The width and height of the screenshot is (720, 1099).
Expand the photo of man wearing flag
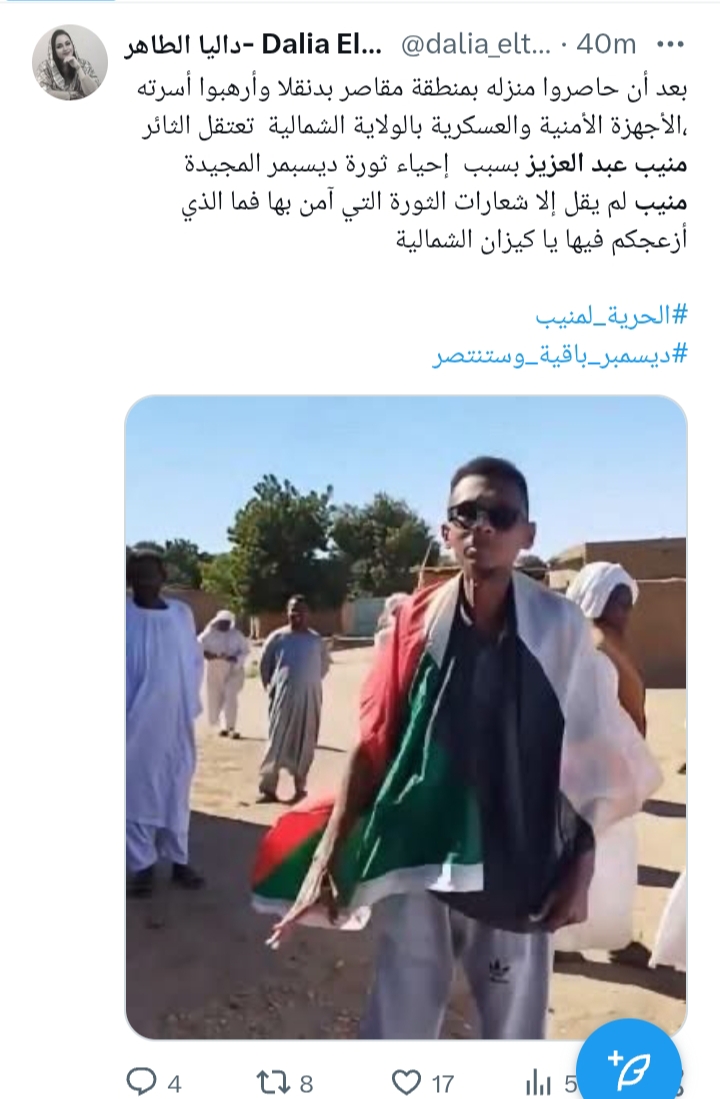pyautogui.click(x=407, y=716)
